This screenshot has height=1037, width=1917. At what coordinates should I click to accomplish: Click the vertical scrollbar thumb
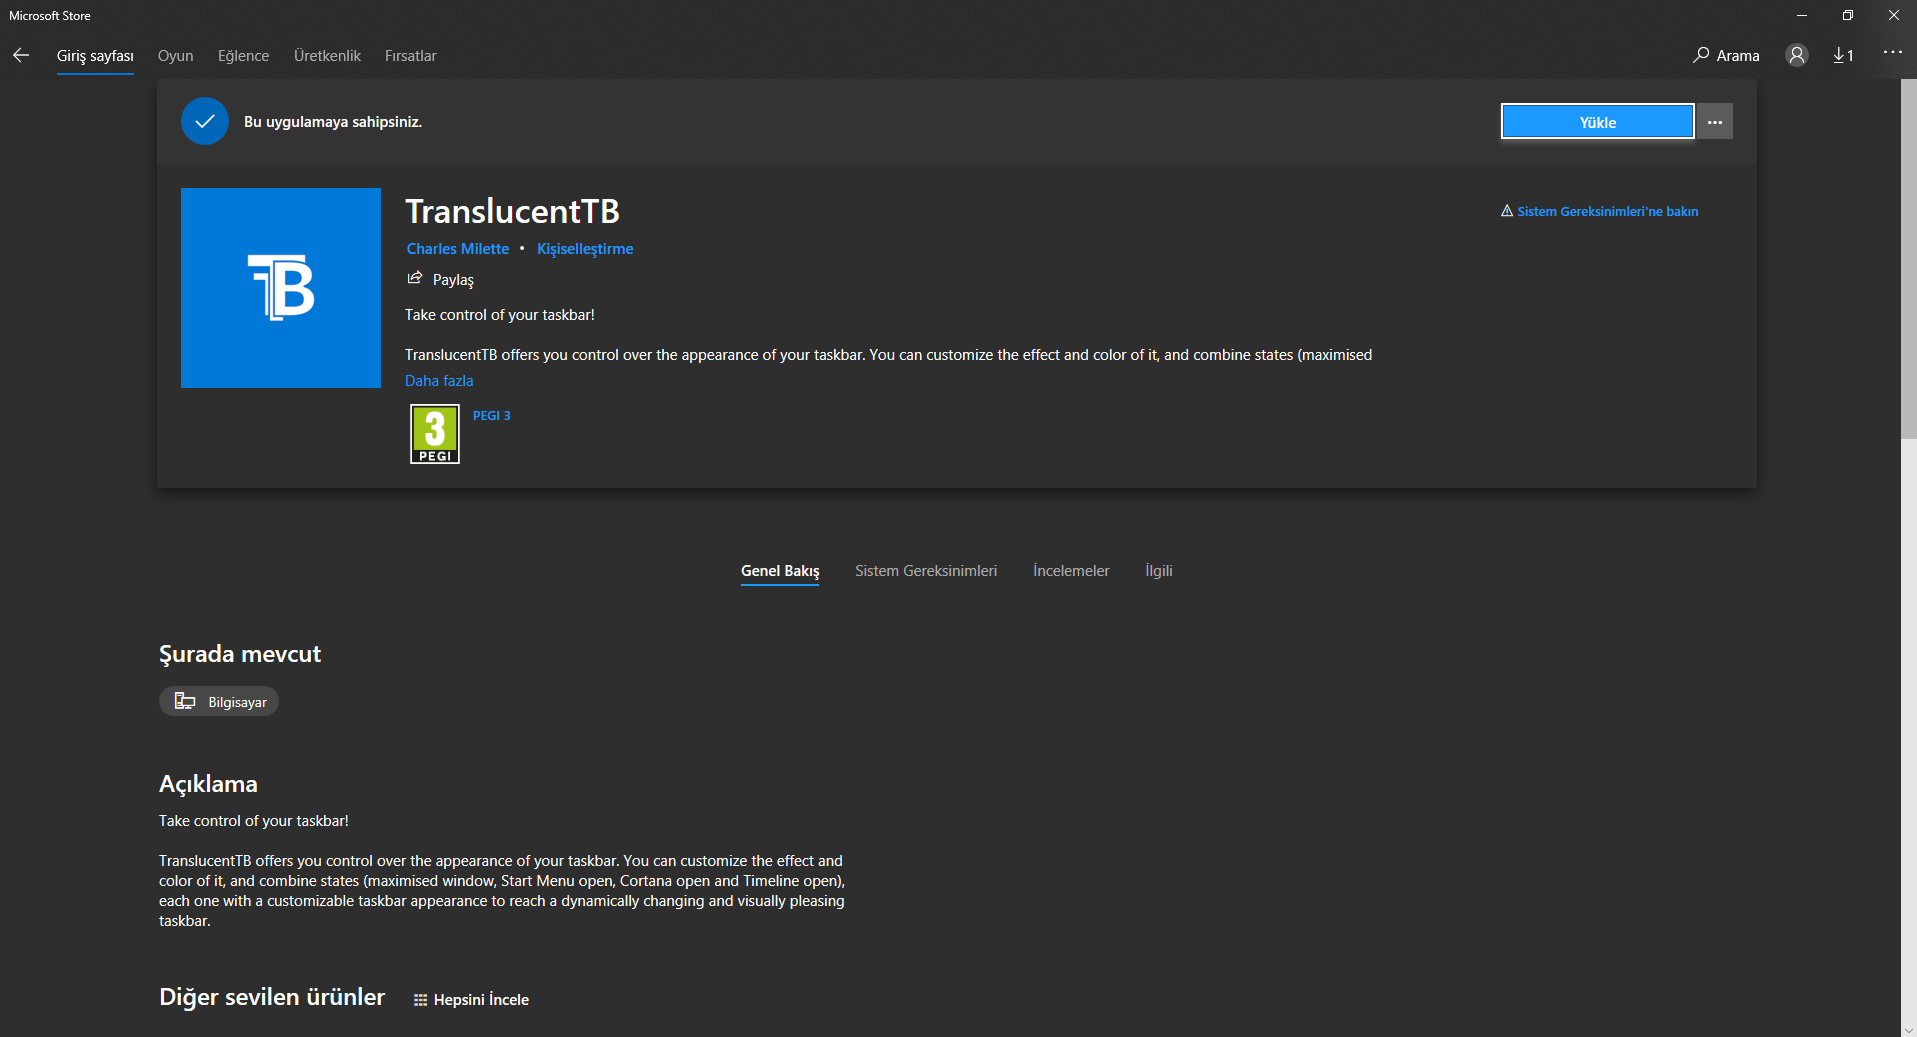pyautogui.click(x=1909, y=260)
